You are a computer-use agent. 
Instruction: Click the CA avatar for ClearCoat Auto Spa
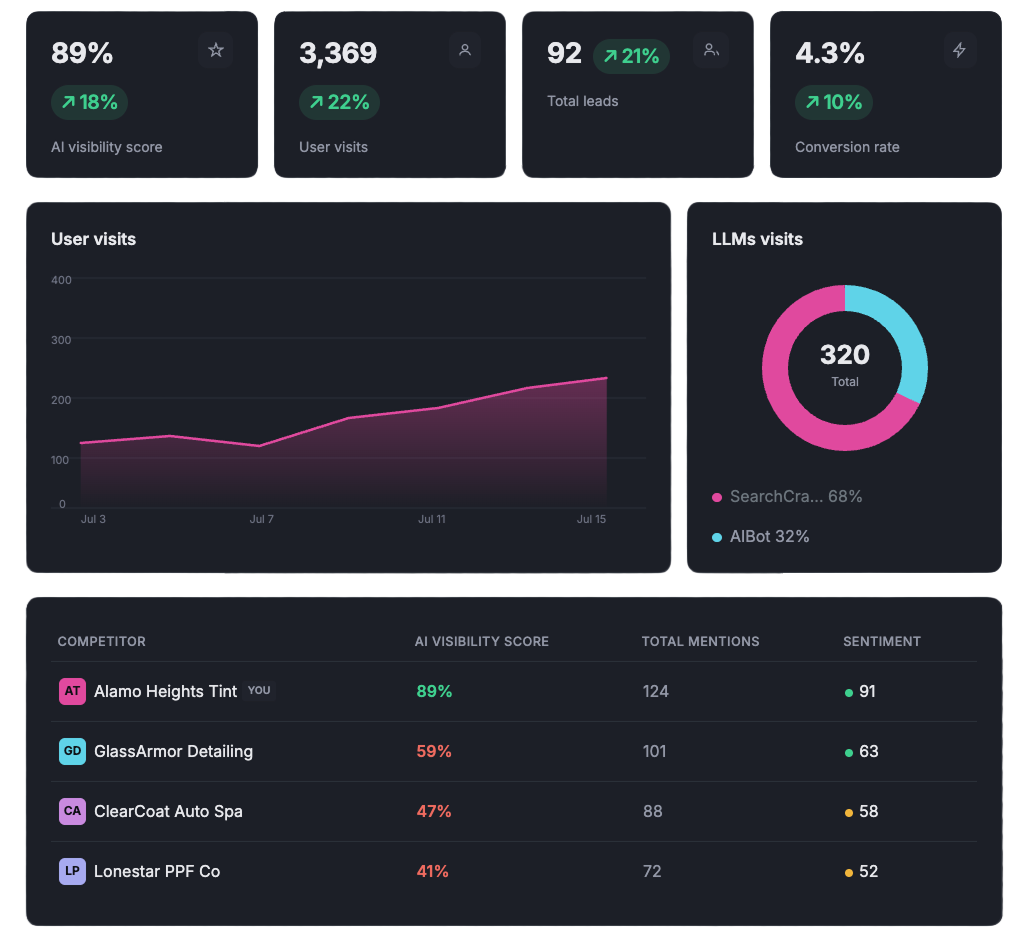coord(72,811)
